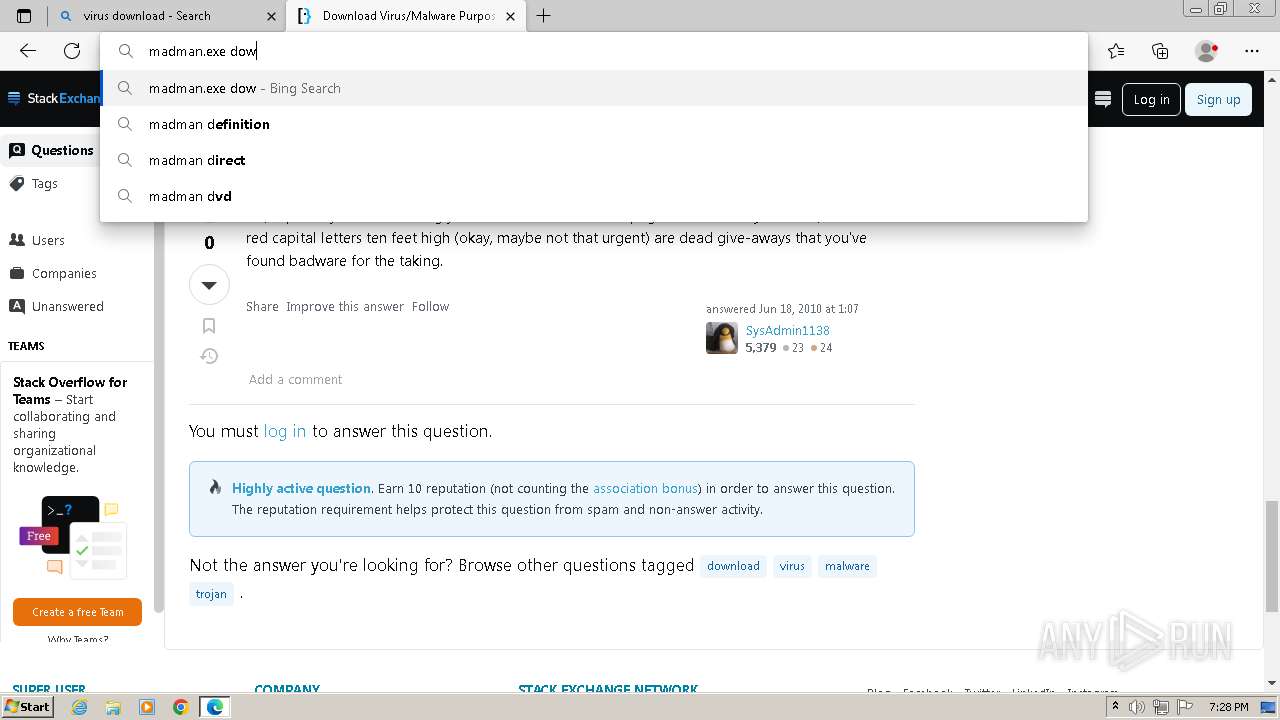Open Edge taskbar icon

[215, 707]
